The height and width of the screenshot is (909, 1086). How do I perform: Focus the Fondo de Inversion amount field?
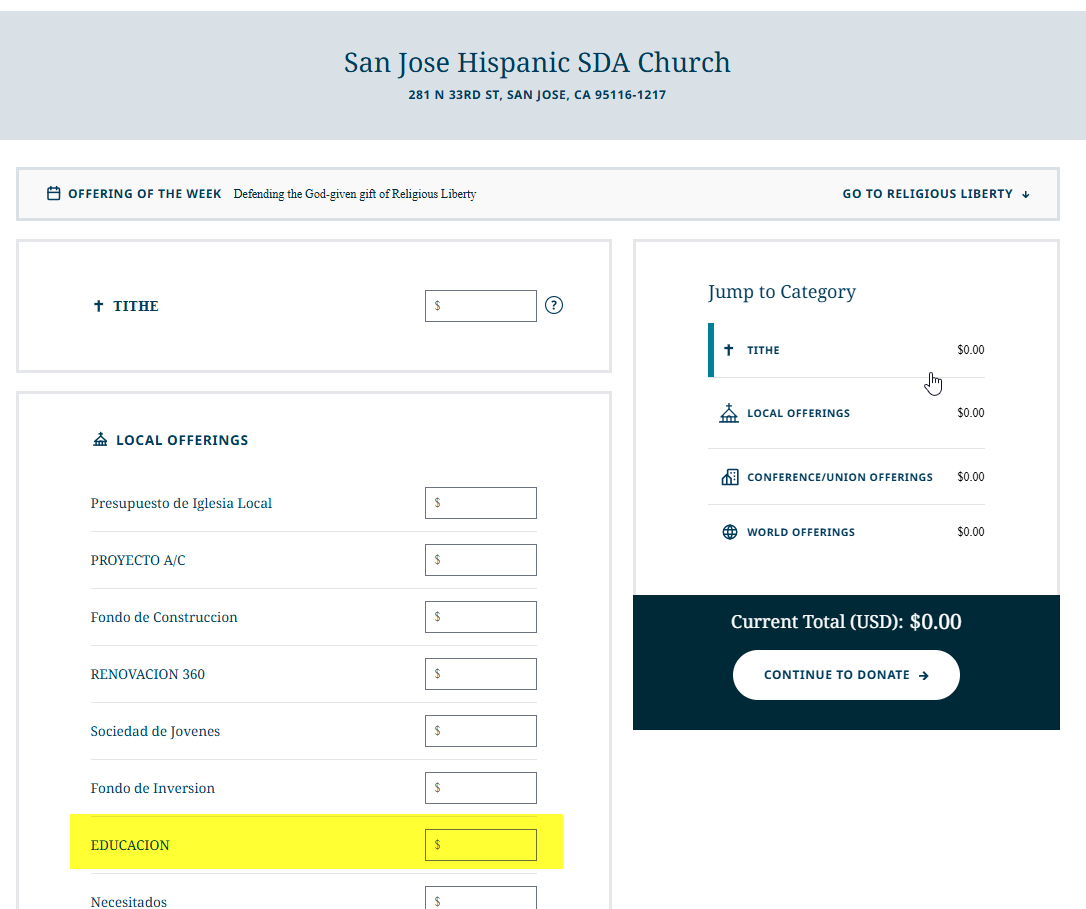pyautogui.click(x=481, y=788)
